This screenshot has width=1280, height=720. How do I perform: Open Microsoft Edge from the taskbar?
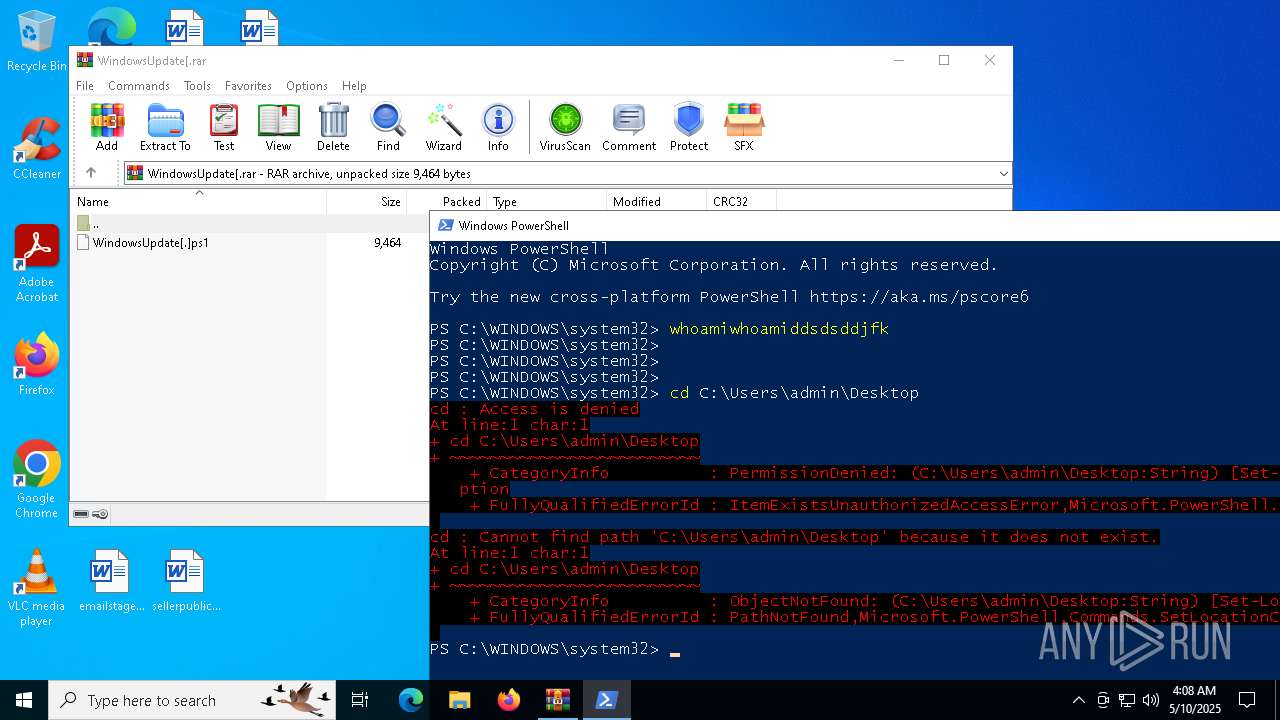tap(410, 700)
